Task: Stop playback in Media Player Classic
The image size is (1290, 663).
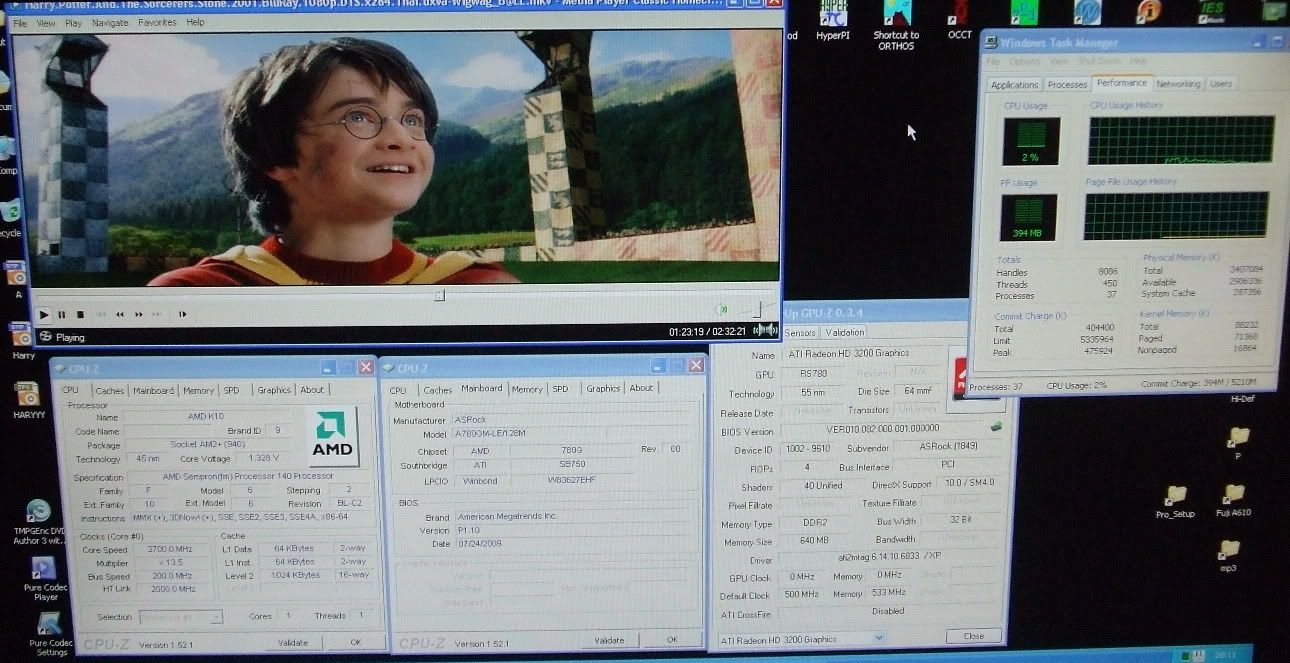Action: [x=81, y=314]
